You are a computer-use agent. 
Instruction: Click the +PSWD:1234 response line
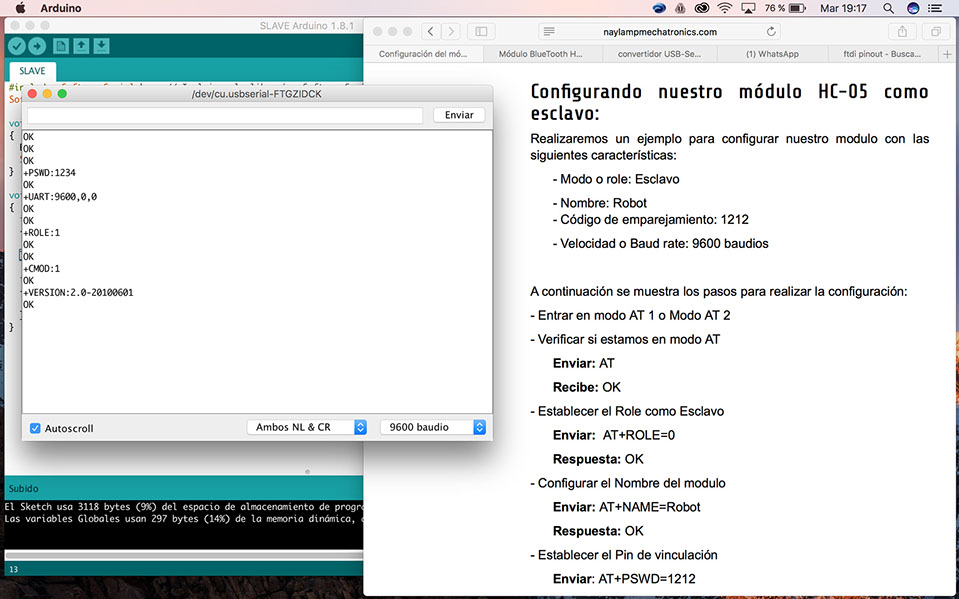(x=50, y=173)
